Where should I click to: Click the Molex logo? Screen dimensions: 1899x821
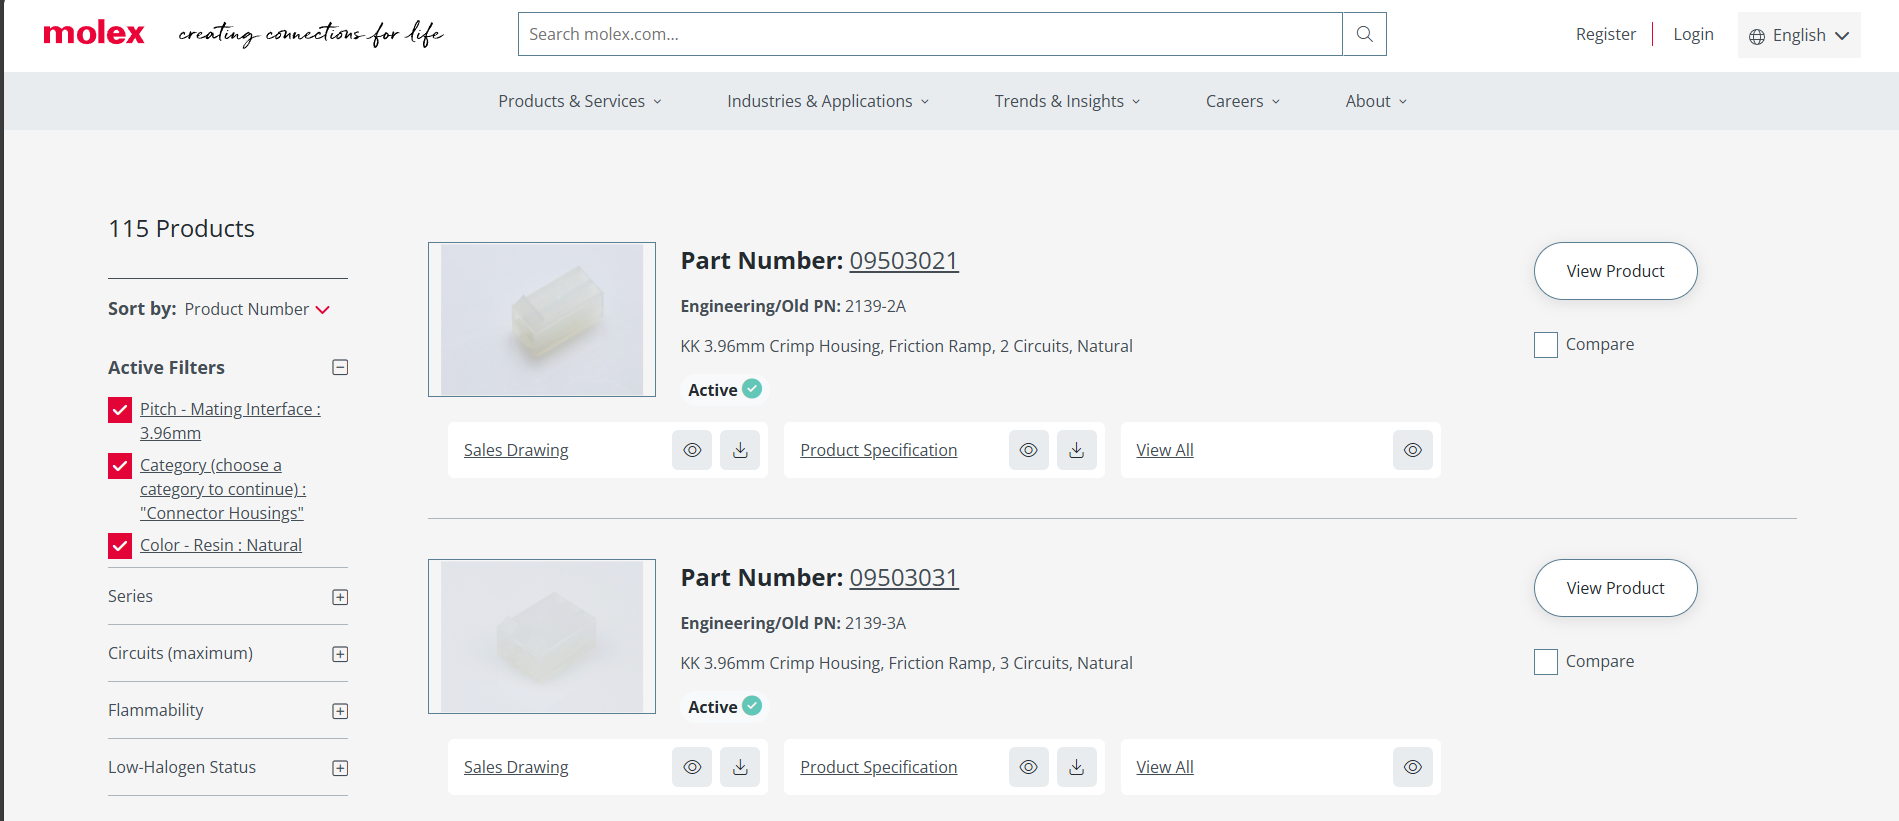coord(94,34)
